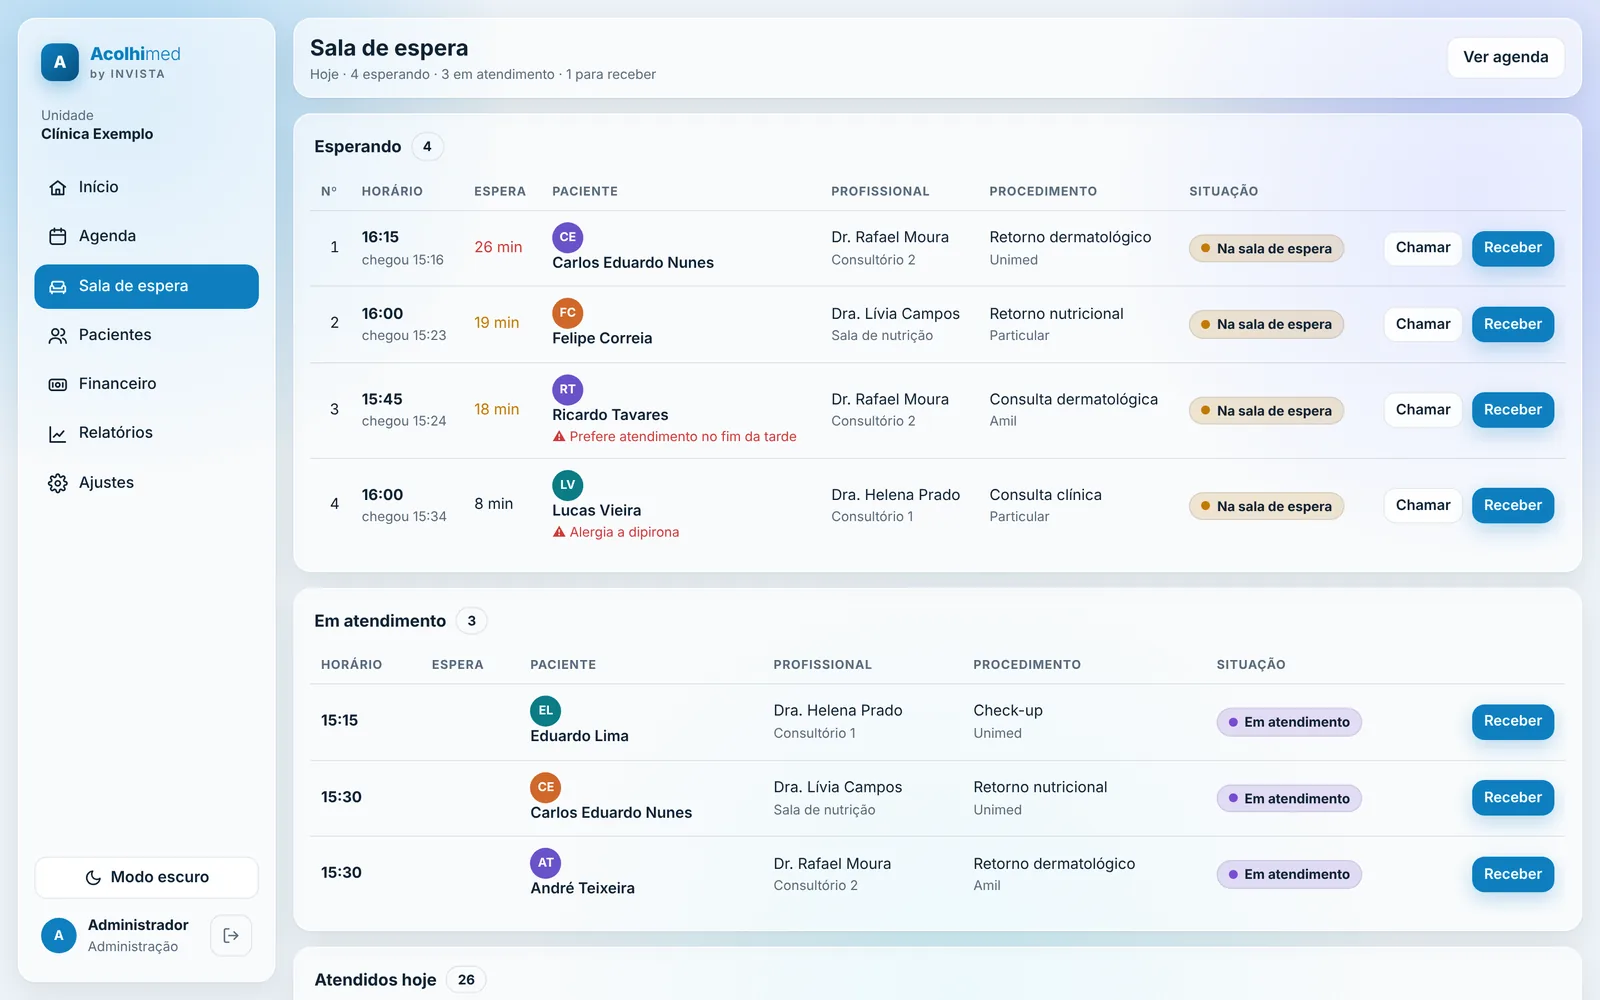Click Receber for Eduardo Lima
This screenshot has height=1000, width=1600.
coord(1513,721)
